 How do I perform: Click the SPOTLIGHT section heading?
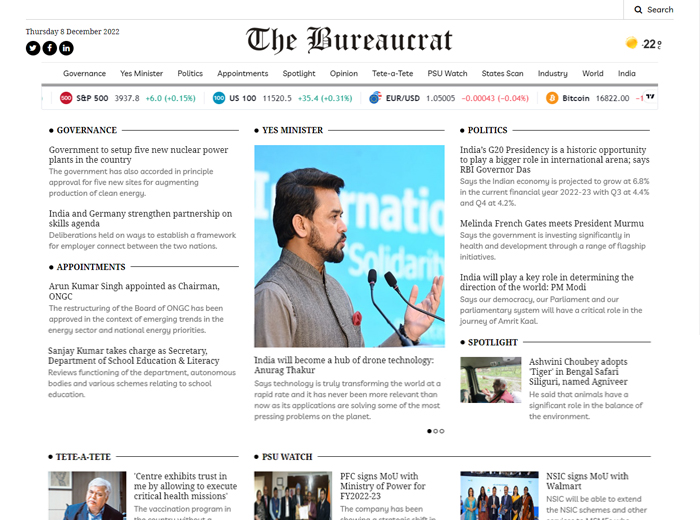tap(493, 342)
